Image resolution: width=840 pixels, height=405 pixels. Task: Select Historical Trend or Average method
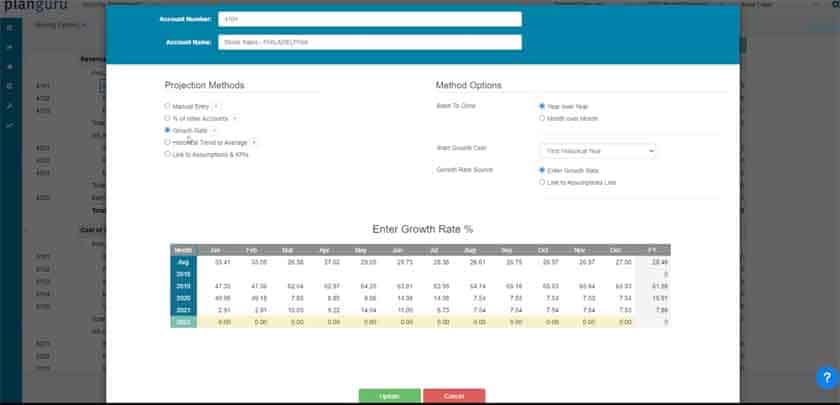[168, 142]
